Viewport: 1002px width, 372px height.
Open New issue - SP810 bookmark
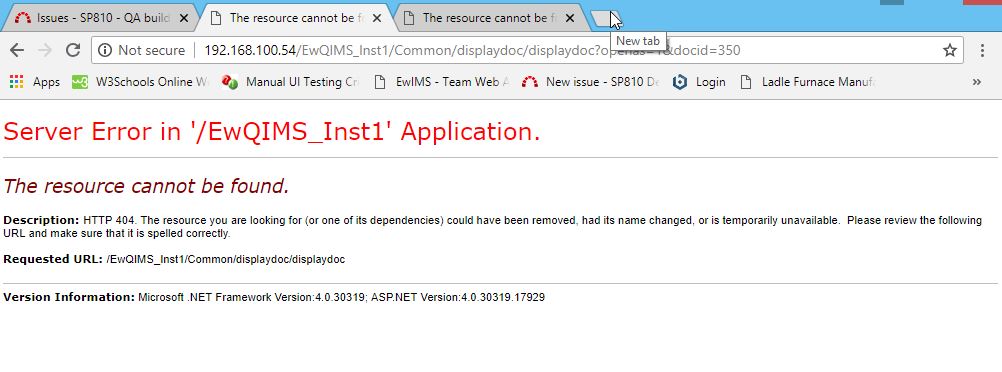[590, 82]
